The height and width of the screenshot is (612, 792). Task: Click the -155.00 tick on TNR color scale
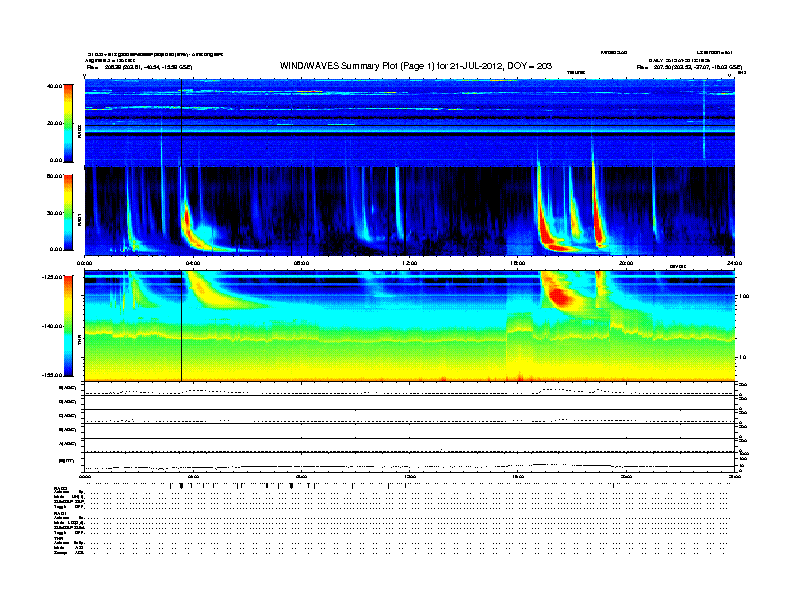pyautogui.click(x=52, y=375)
